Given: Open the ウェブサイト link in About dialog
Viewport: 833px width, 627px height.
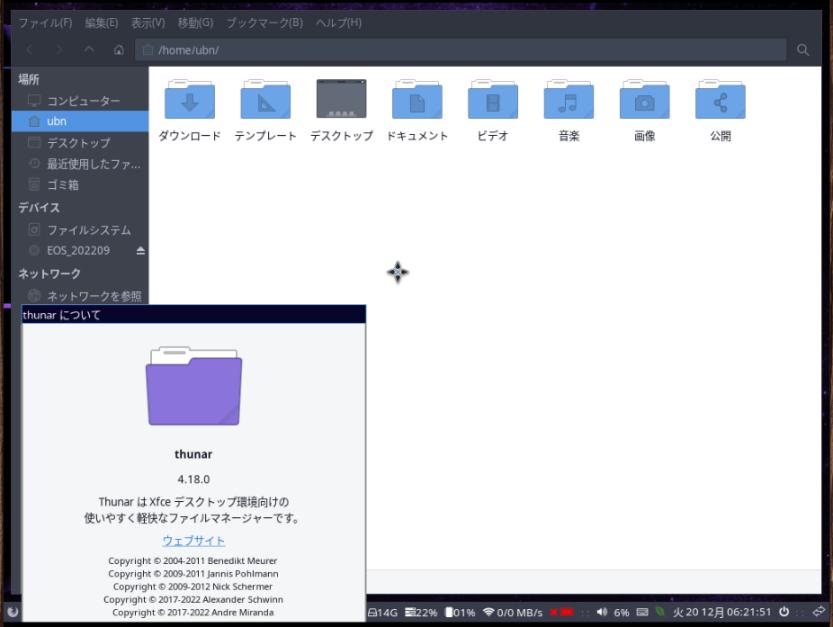Looking at the screenshot, I should click(x=193, y=540).
